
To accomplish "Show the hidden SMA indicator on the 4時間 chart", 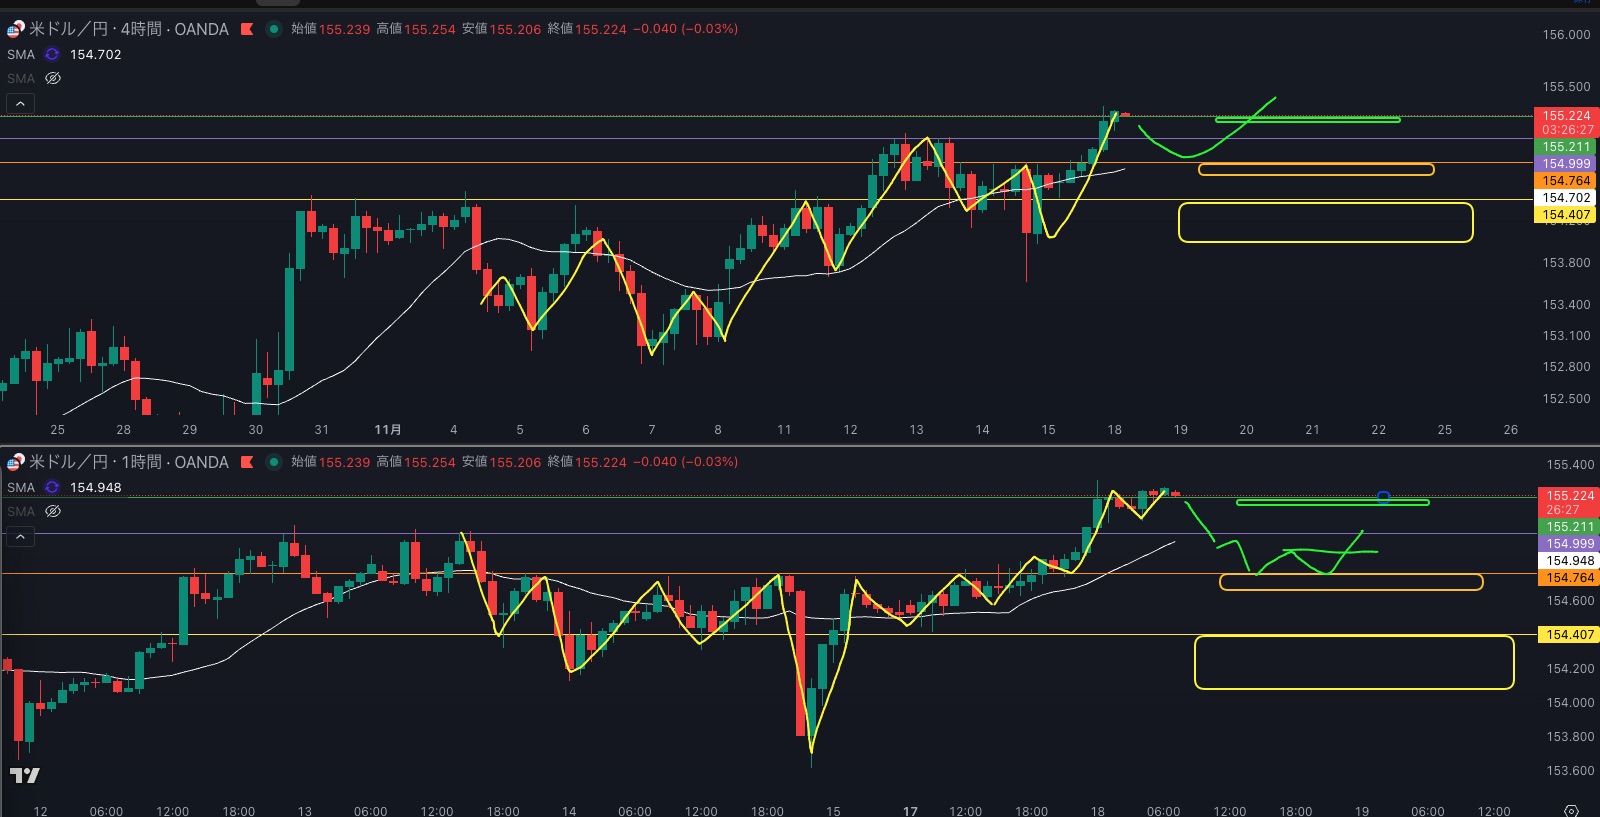I will tap(53, 78).
